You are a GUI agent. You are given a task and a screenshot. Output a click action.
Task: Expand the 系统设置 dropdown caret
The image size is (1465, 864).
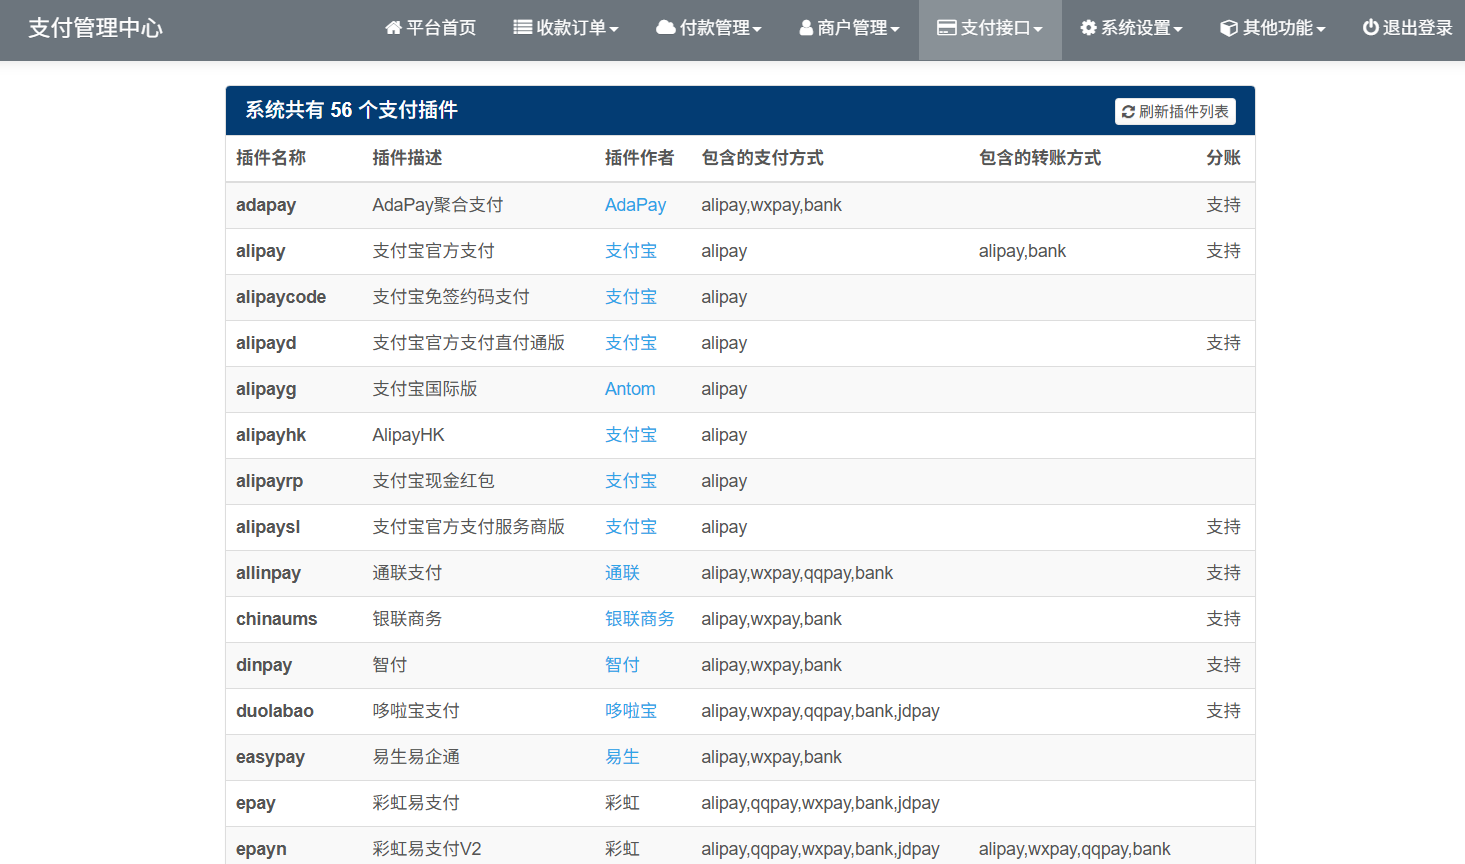1178,29
